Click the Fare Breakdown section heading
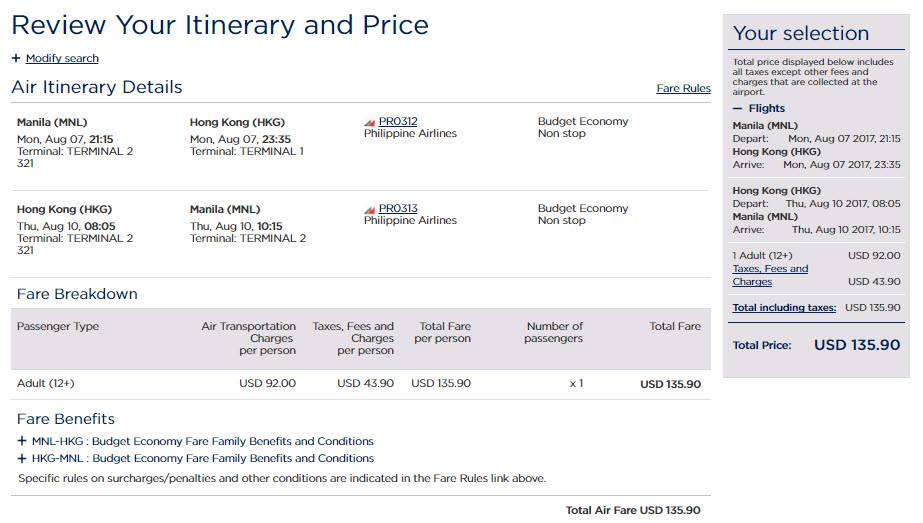Screen dimensions: 923x523 point(77,294)
